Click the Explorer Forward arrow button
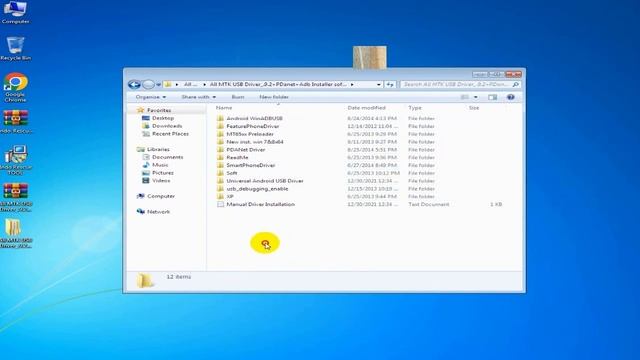640x360 pixels. pyautogui.click(x=148, y=84)
